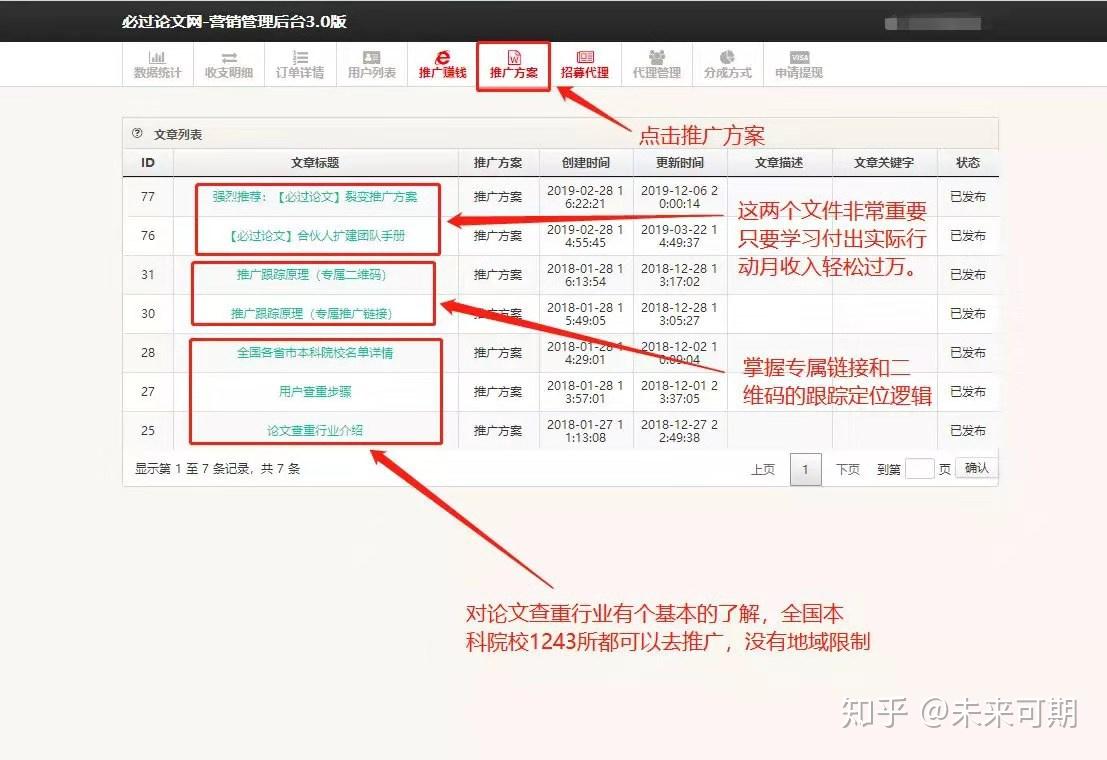
Task: Click the 更新时间 column header
Action: [x=679, y=163]
